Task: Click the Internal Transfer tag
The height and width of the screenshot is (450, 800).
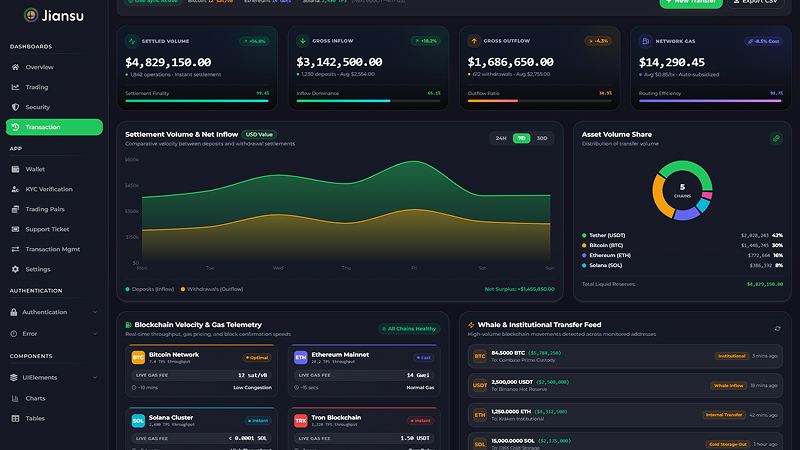Action: (723, 415)
